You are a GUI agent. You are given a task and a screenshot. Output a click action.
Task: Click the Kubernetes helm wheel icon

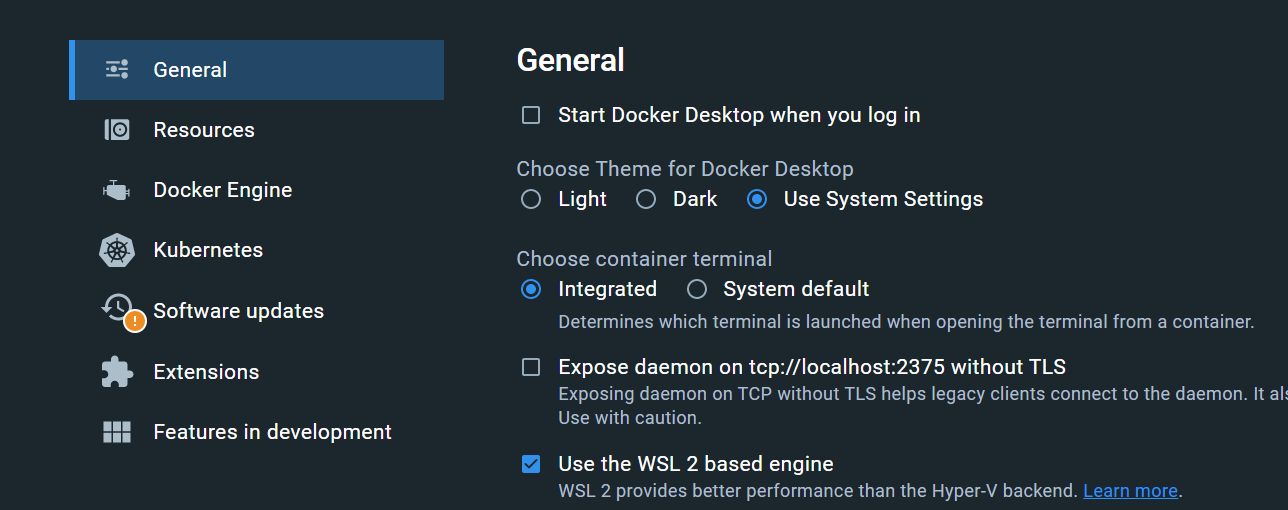pyautogui.click(x=117, y=250)
